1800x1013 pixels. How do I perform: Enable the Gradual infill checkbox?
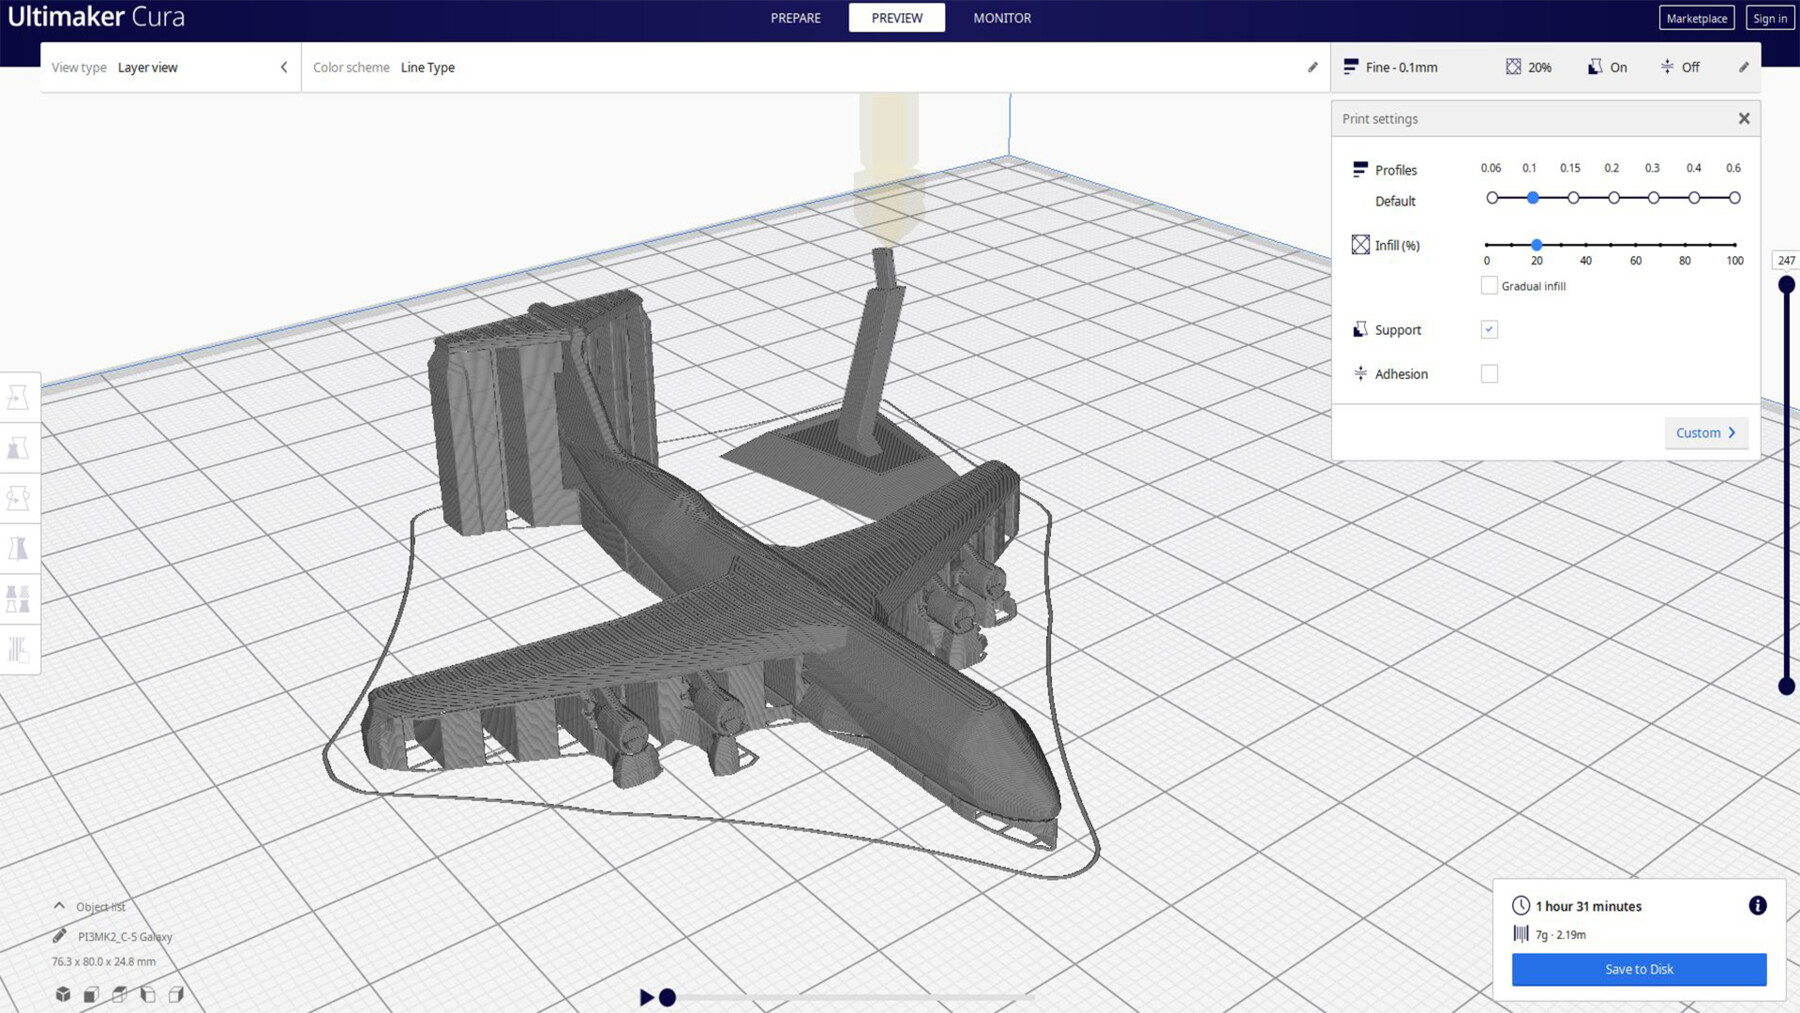tap(1488, 285)
